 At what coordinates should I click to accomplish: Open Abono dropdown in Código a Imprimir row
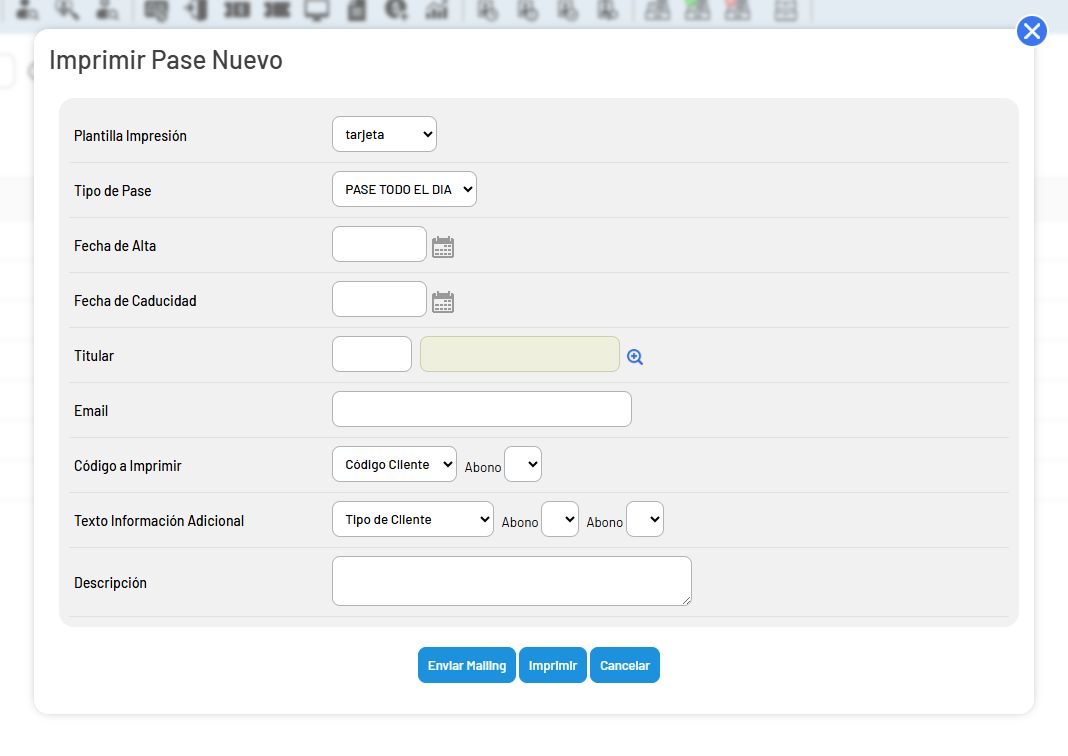pos(523,464)
